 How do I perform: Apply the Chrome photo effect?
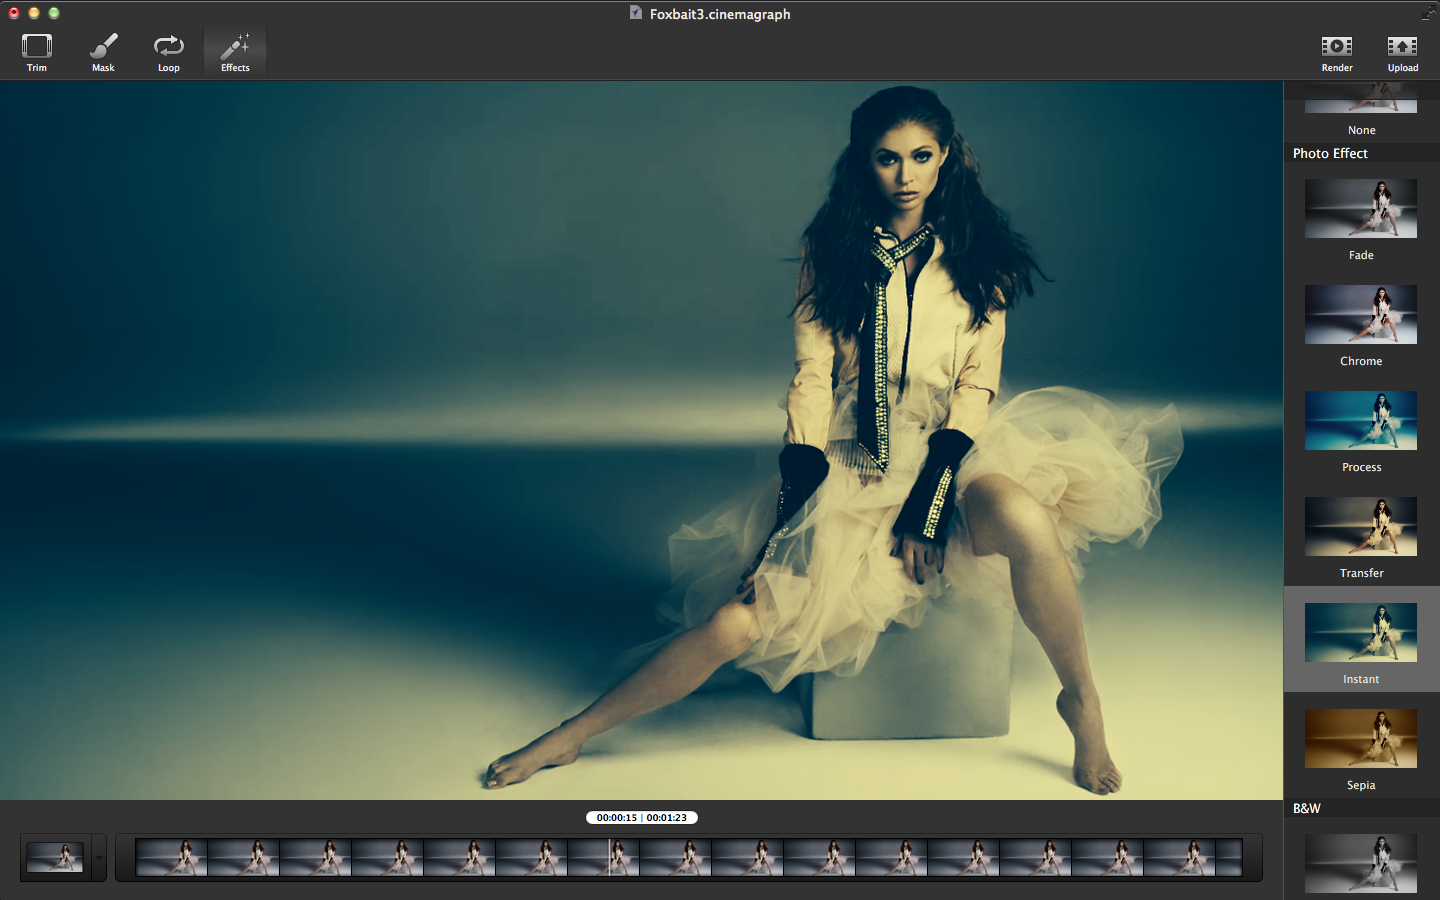click(1360, 315)
